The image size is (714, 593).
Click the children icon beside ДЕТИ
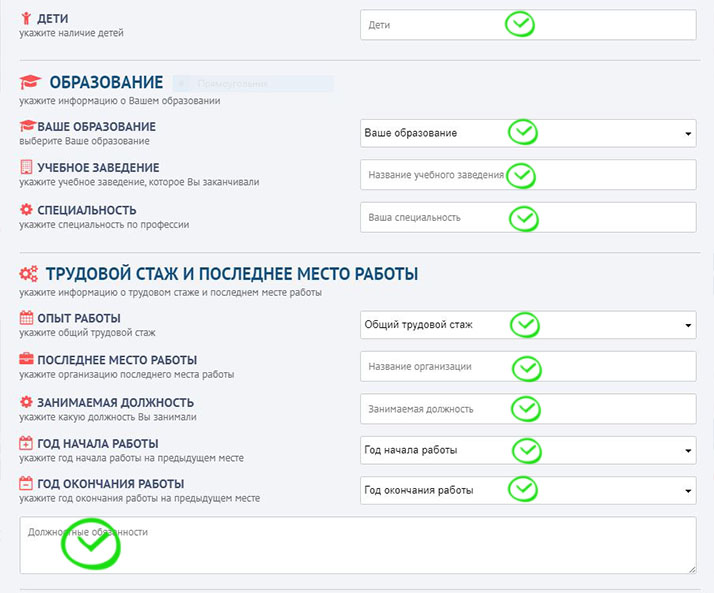[x=26, y=19]
